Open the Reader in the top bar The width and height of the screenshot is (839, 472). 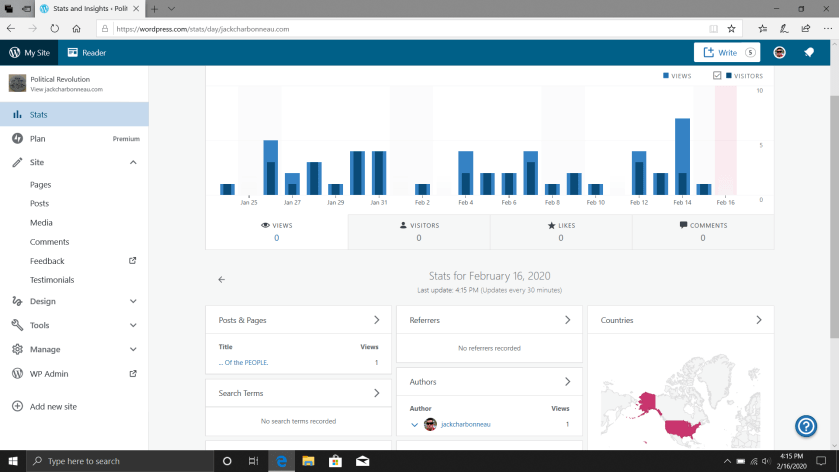pos(86,52)
